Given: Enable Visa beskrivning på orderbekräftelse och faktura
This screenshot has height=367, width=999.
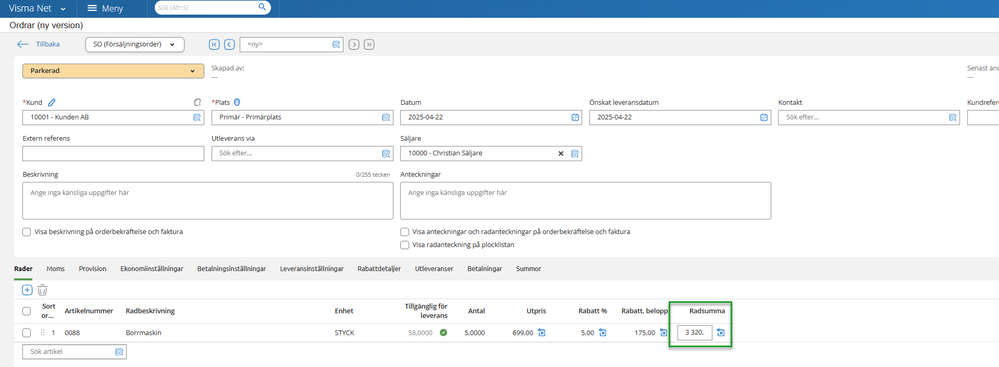Looking at the screenshot, I should (27, 232).
